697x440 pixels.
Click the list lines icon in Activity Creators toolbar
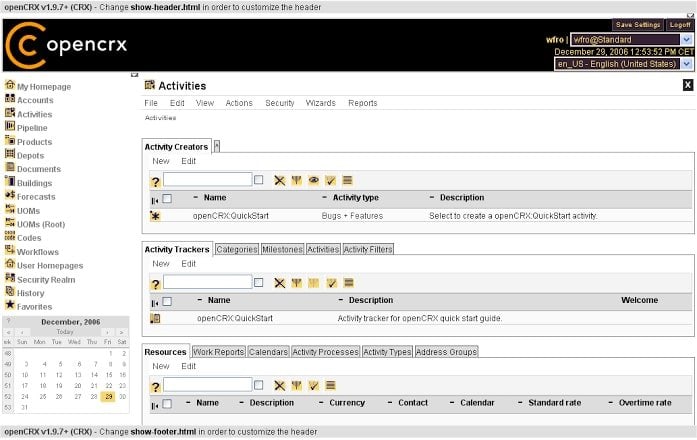(348, 180)
